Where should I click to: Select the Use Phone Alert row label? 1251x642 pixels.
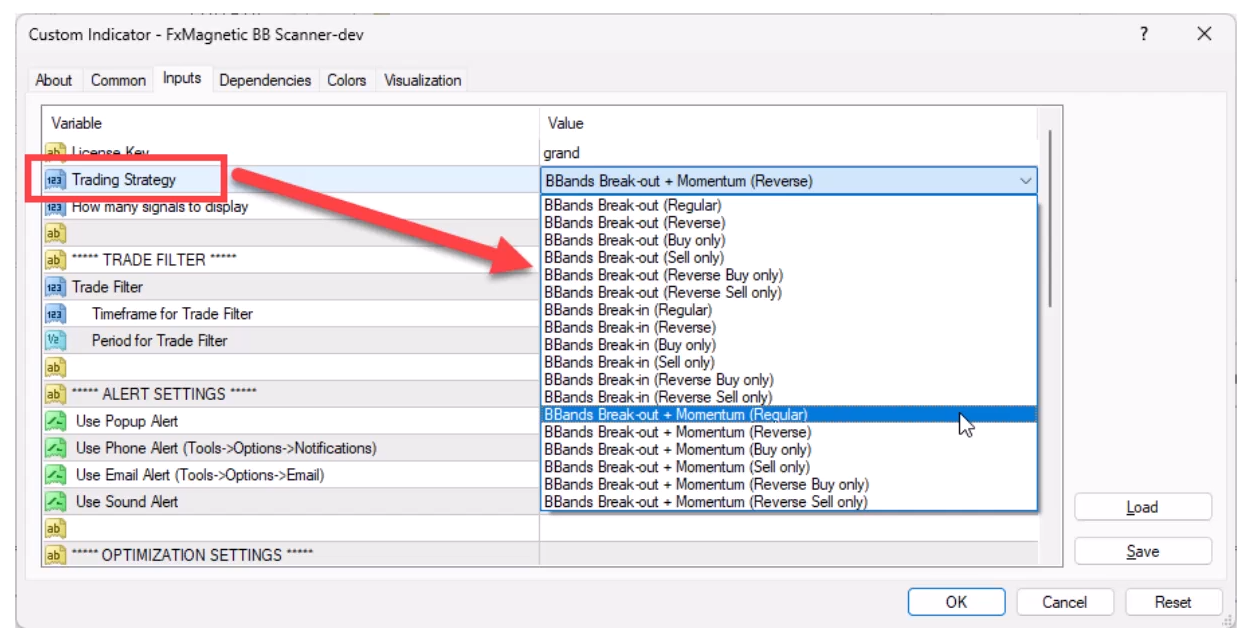[226, 448]
